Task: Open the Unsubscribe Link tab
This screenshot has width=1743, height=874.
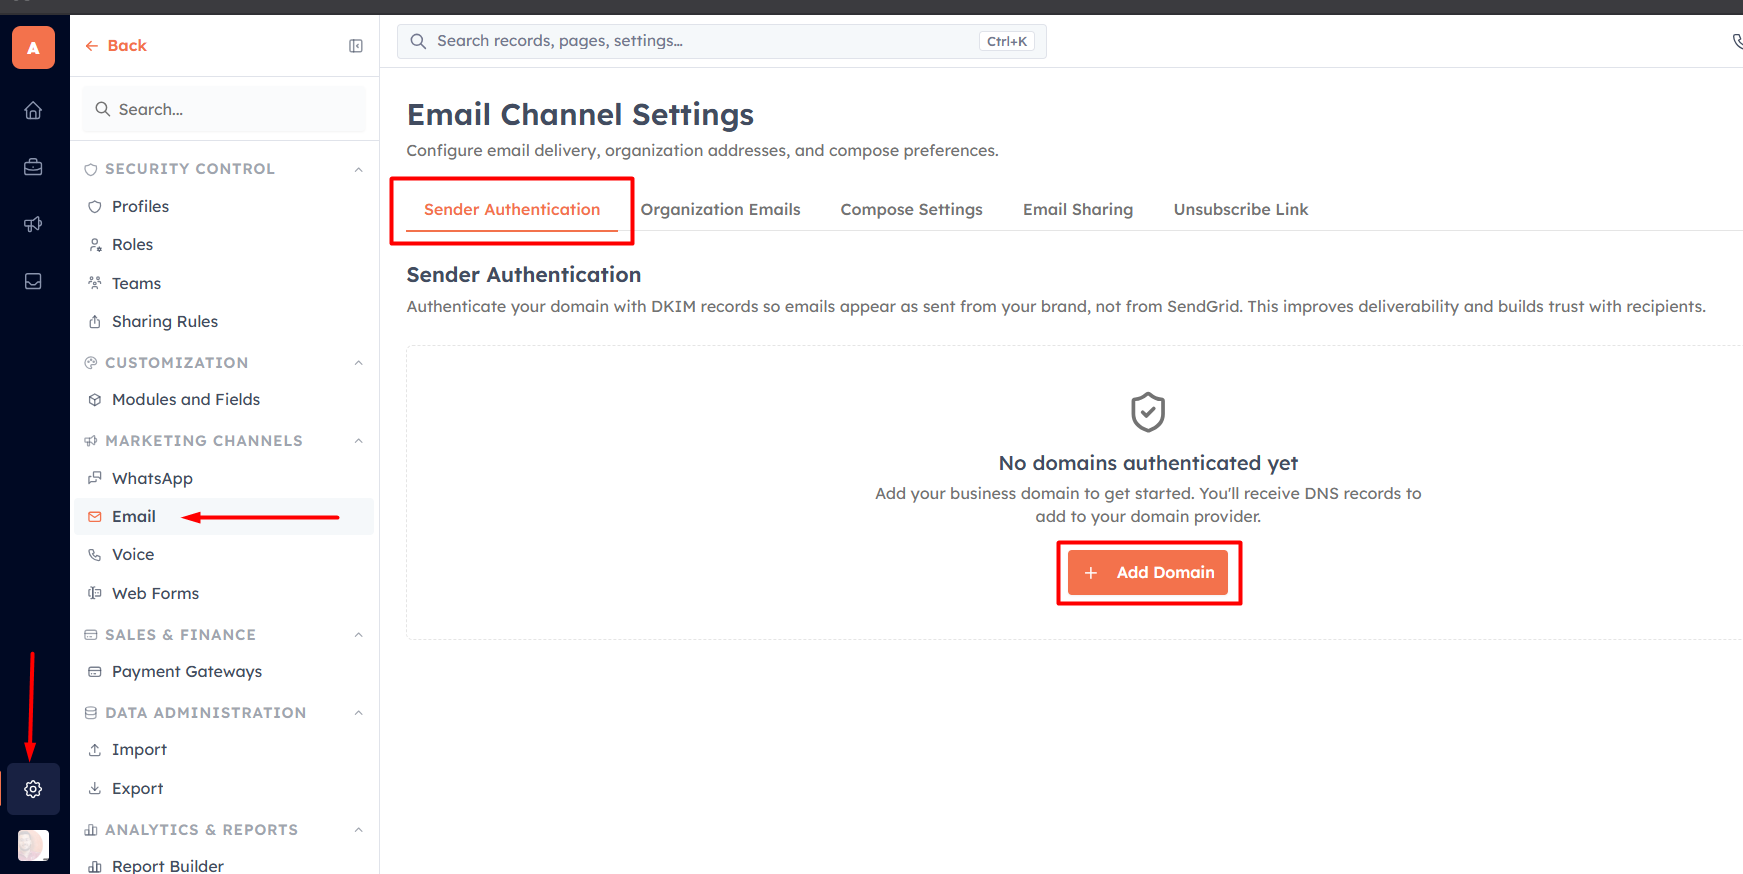Action: coord(1241,209)
